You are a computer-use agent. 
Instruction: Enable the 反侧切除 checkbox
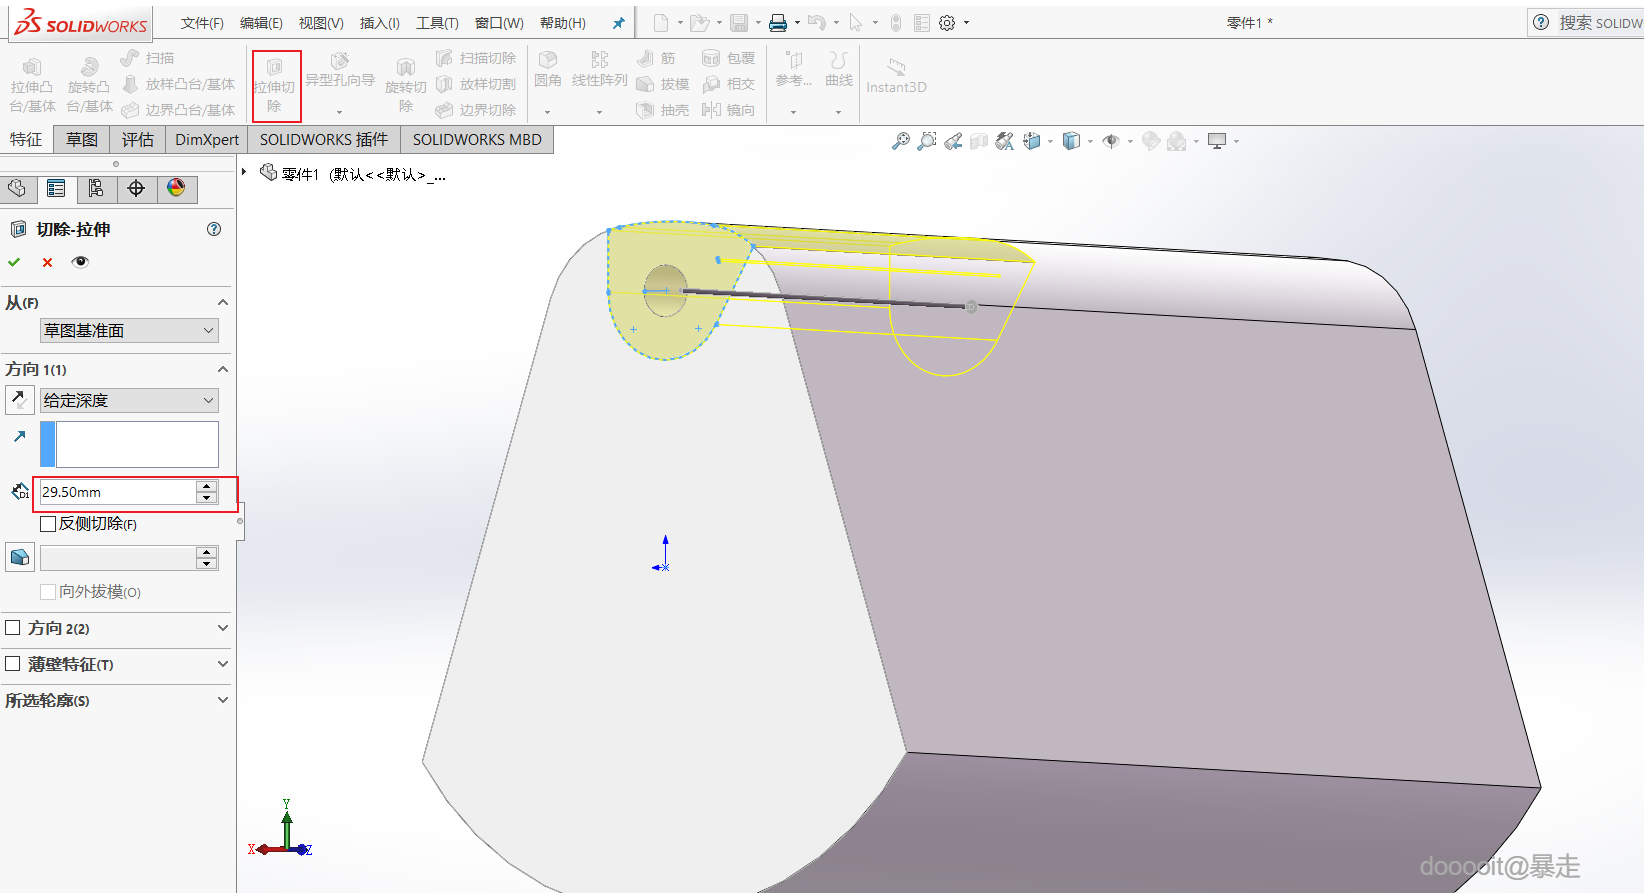[48, 524]
